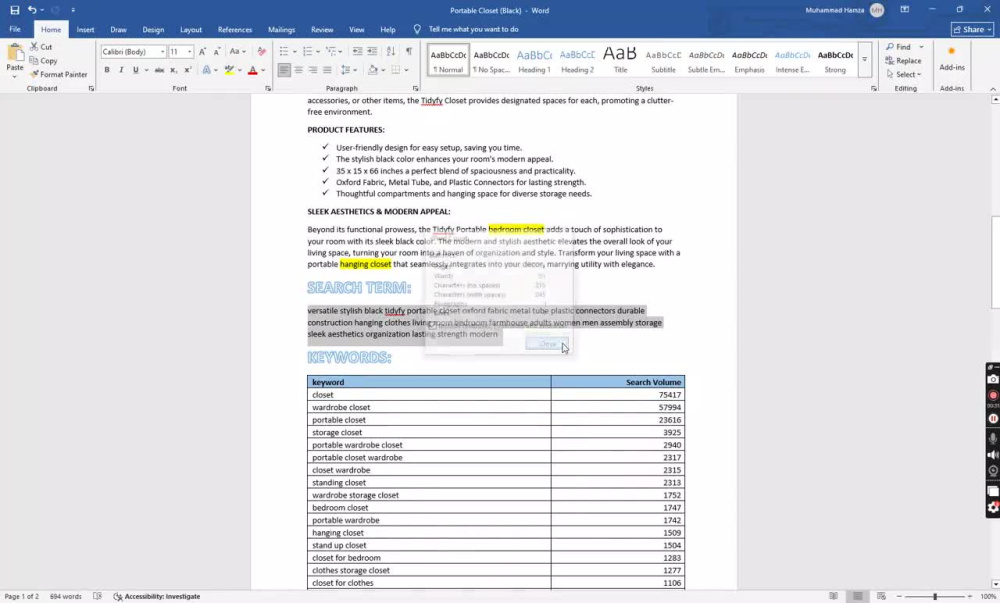Toggle Show/Hide paragraph marks

coord(409,52)
